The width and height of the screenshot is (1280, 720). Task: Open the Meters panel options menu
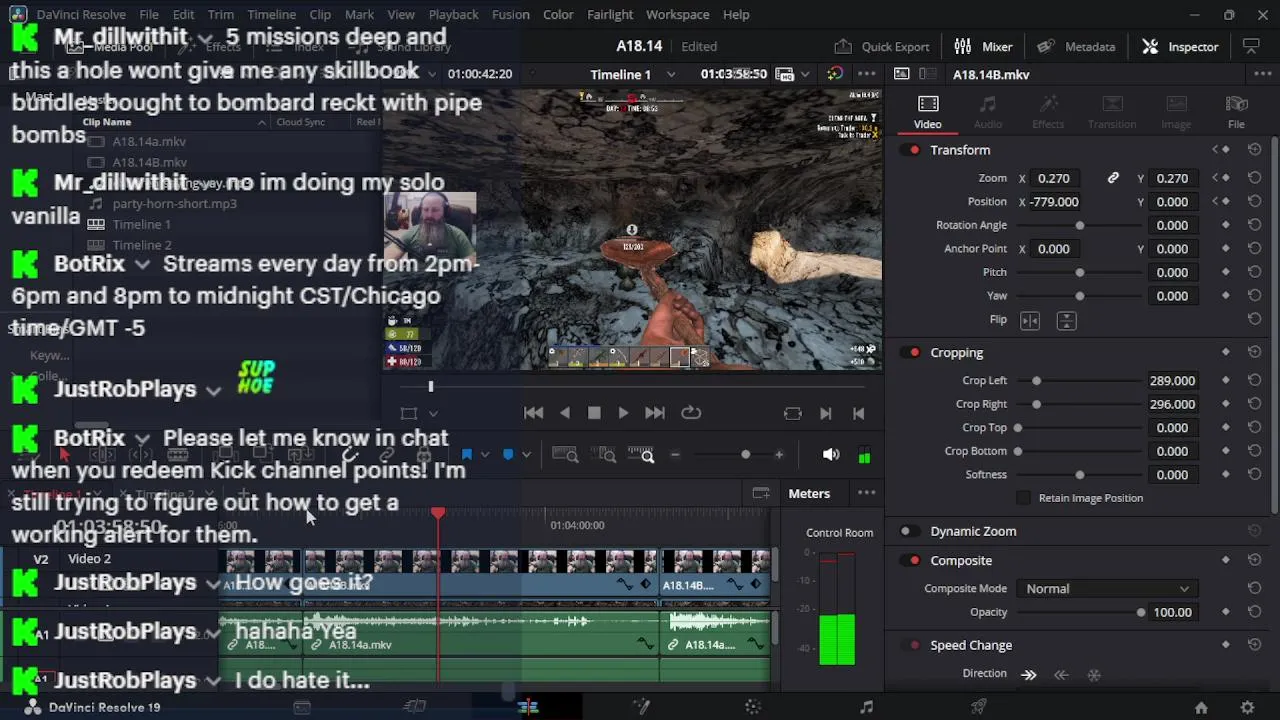866,493
